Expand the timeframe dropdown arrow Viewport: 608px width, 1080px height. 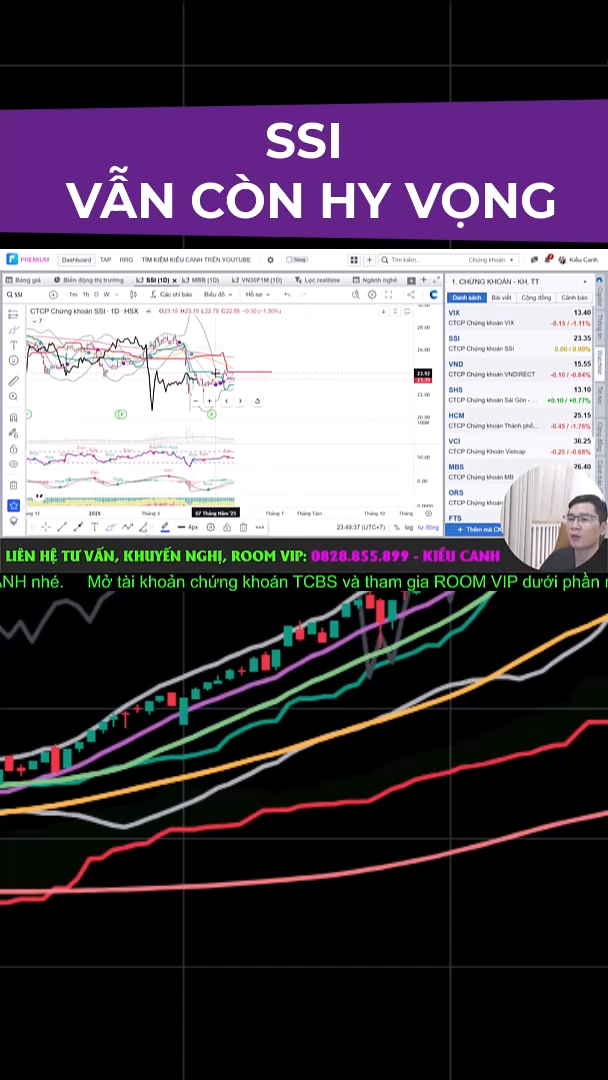117,295
